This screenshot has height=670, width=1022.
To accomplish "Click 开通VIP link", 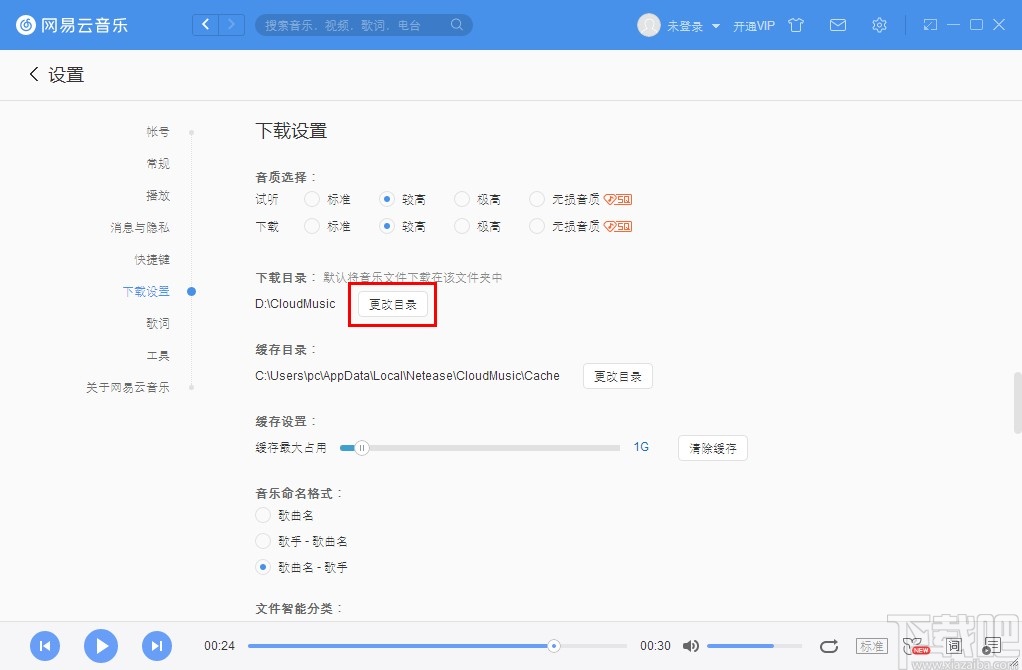I will click(753, 26).
